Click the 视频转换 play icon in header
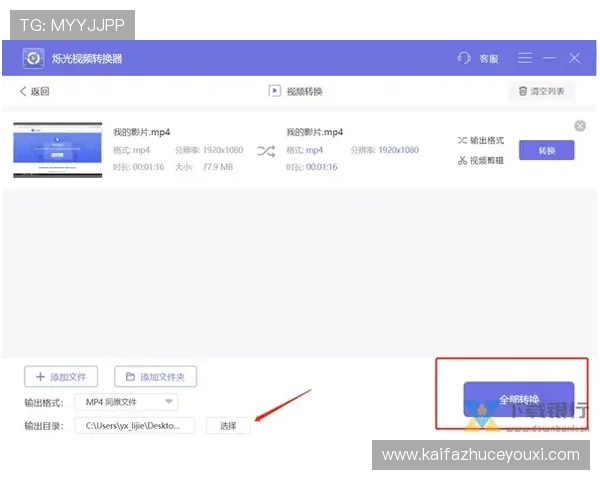Viewport: 600px width, 480px height. tap(275, 91)
